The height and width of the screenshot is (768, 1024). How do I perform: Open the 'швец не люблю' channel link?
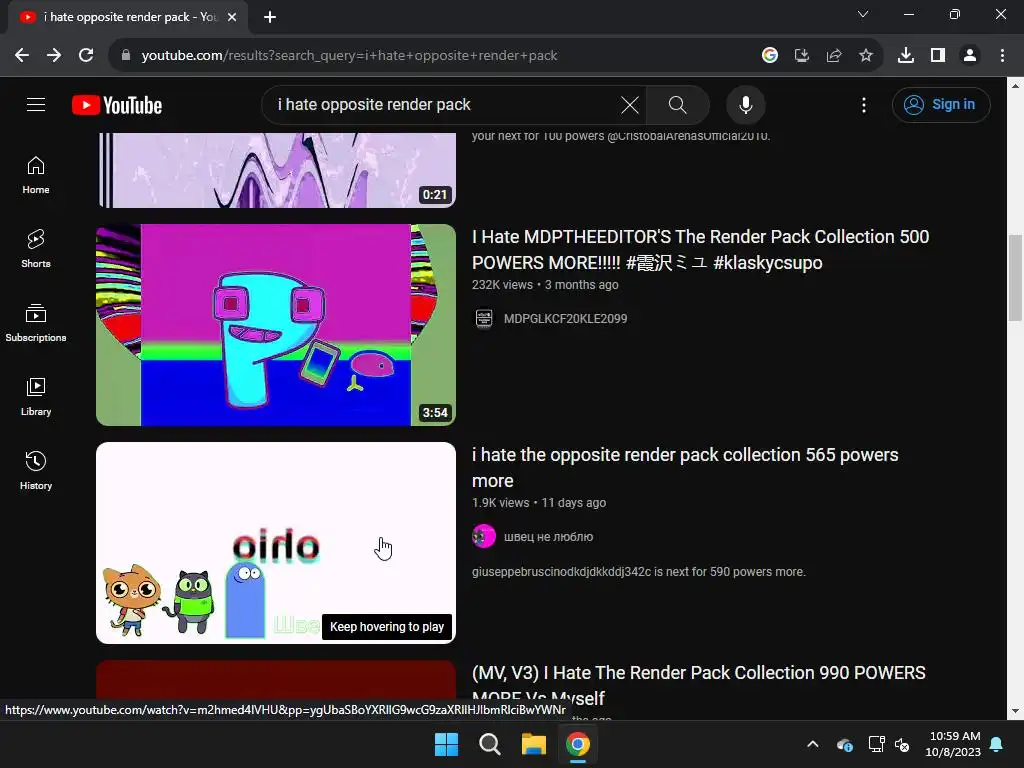(549, 537)
